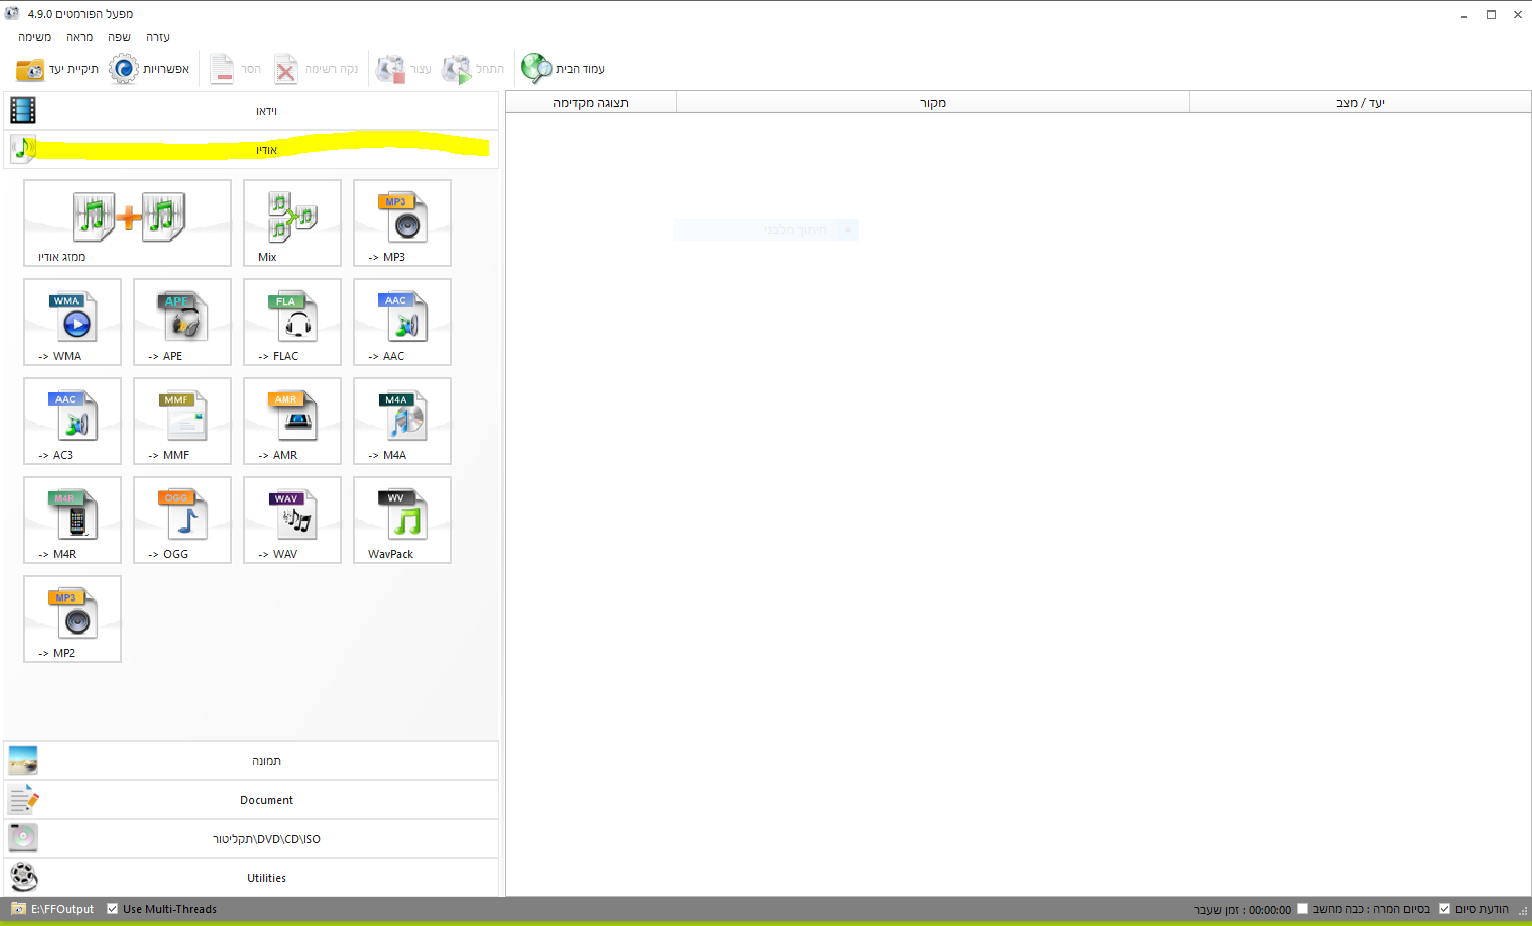This screenshot has width=1532, height=926.
Task: Click the clear list (נקה רשימה) button
Action: click(x=316, y=69)
